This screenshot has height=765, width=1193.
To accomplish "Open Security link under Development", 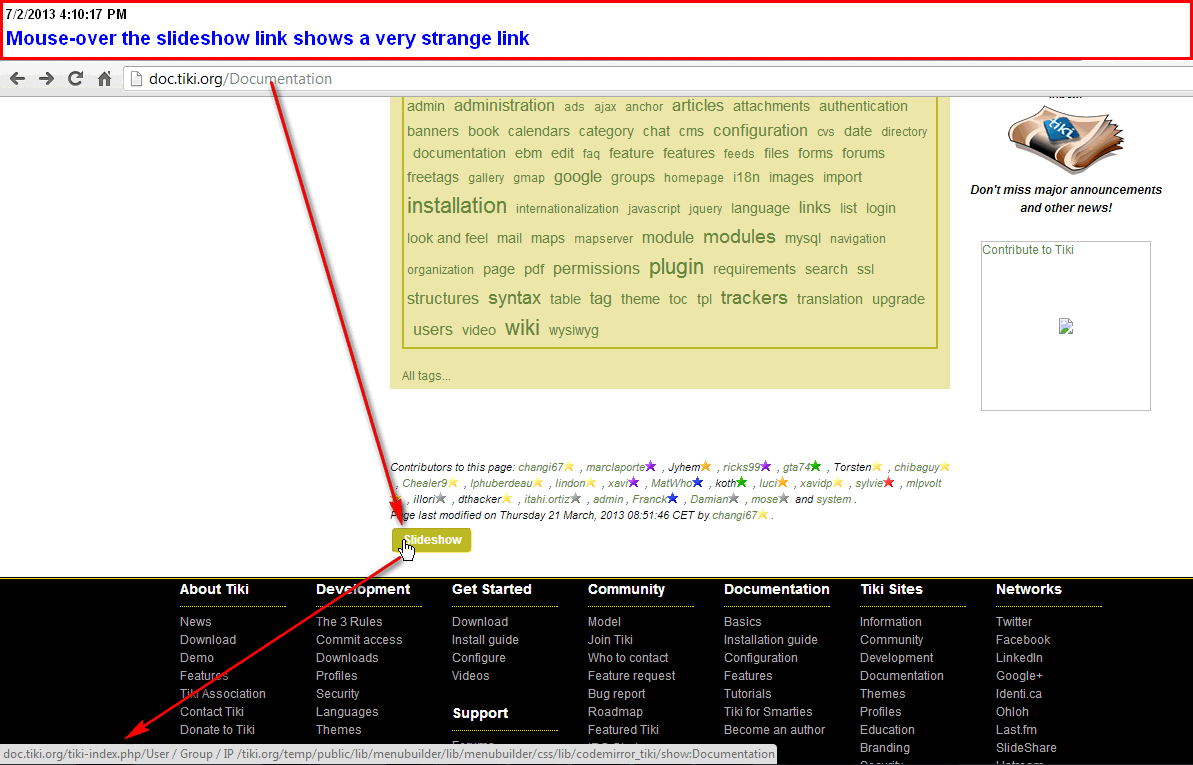I will click(338, 693).
